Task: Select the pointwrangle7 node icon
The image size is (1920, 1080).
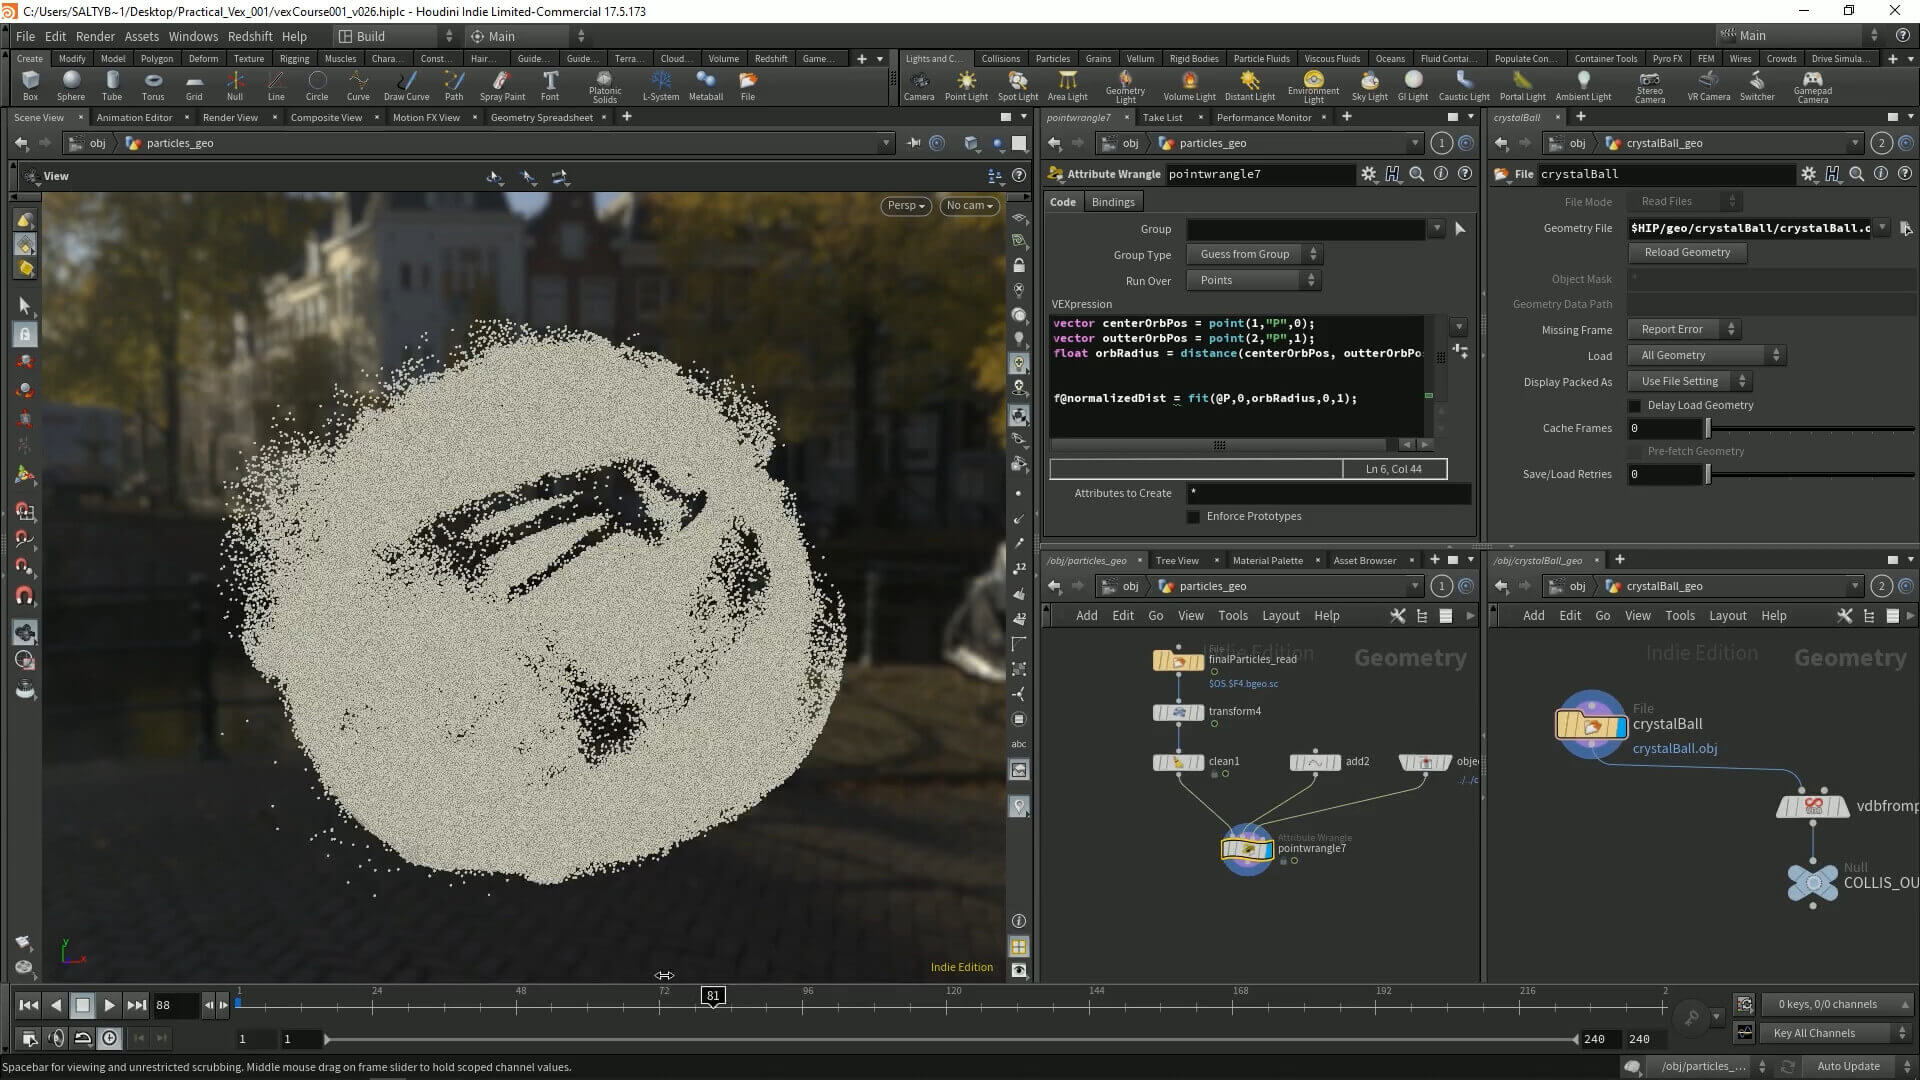Action: pos(1246,849)
